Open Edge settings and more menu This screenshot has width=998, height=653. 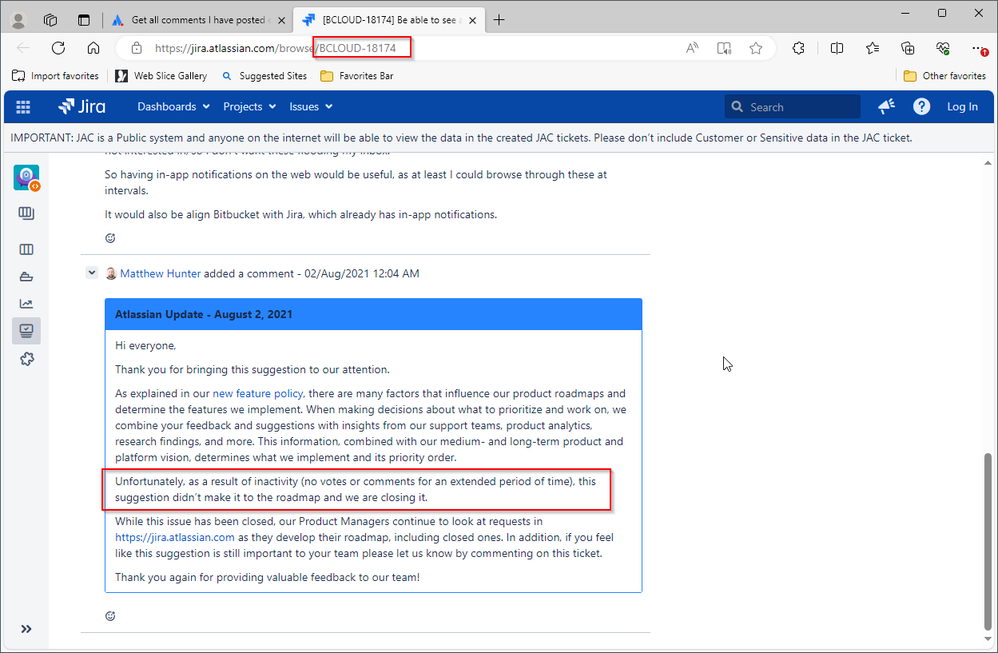click(980, 48)
